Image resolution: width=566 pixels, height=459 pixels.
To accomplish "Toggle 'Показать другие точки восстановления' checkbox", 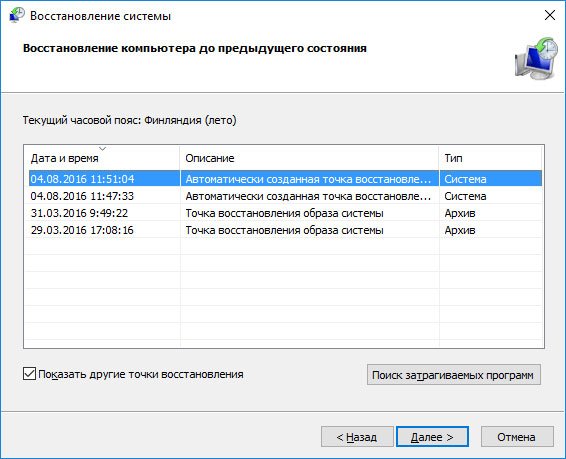I will [29, 374].
